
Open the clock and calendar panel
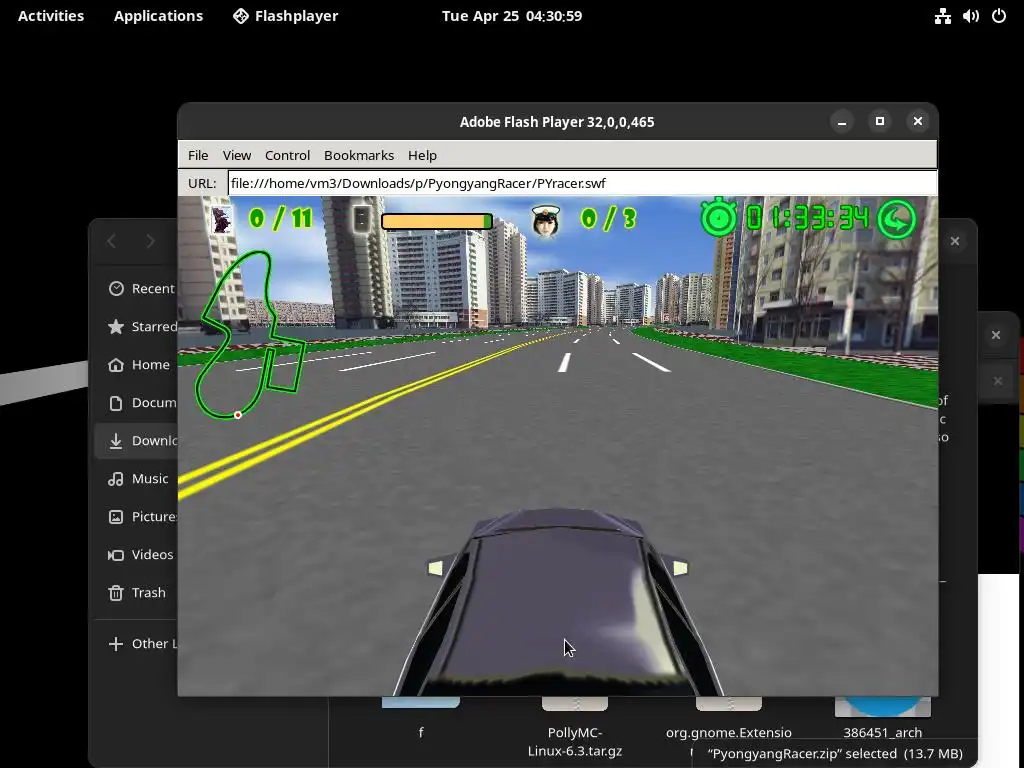pos(511,16)
